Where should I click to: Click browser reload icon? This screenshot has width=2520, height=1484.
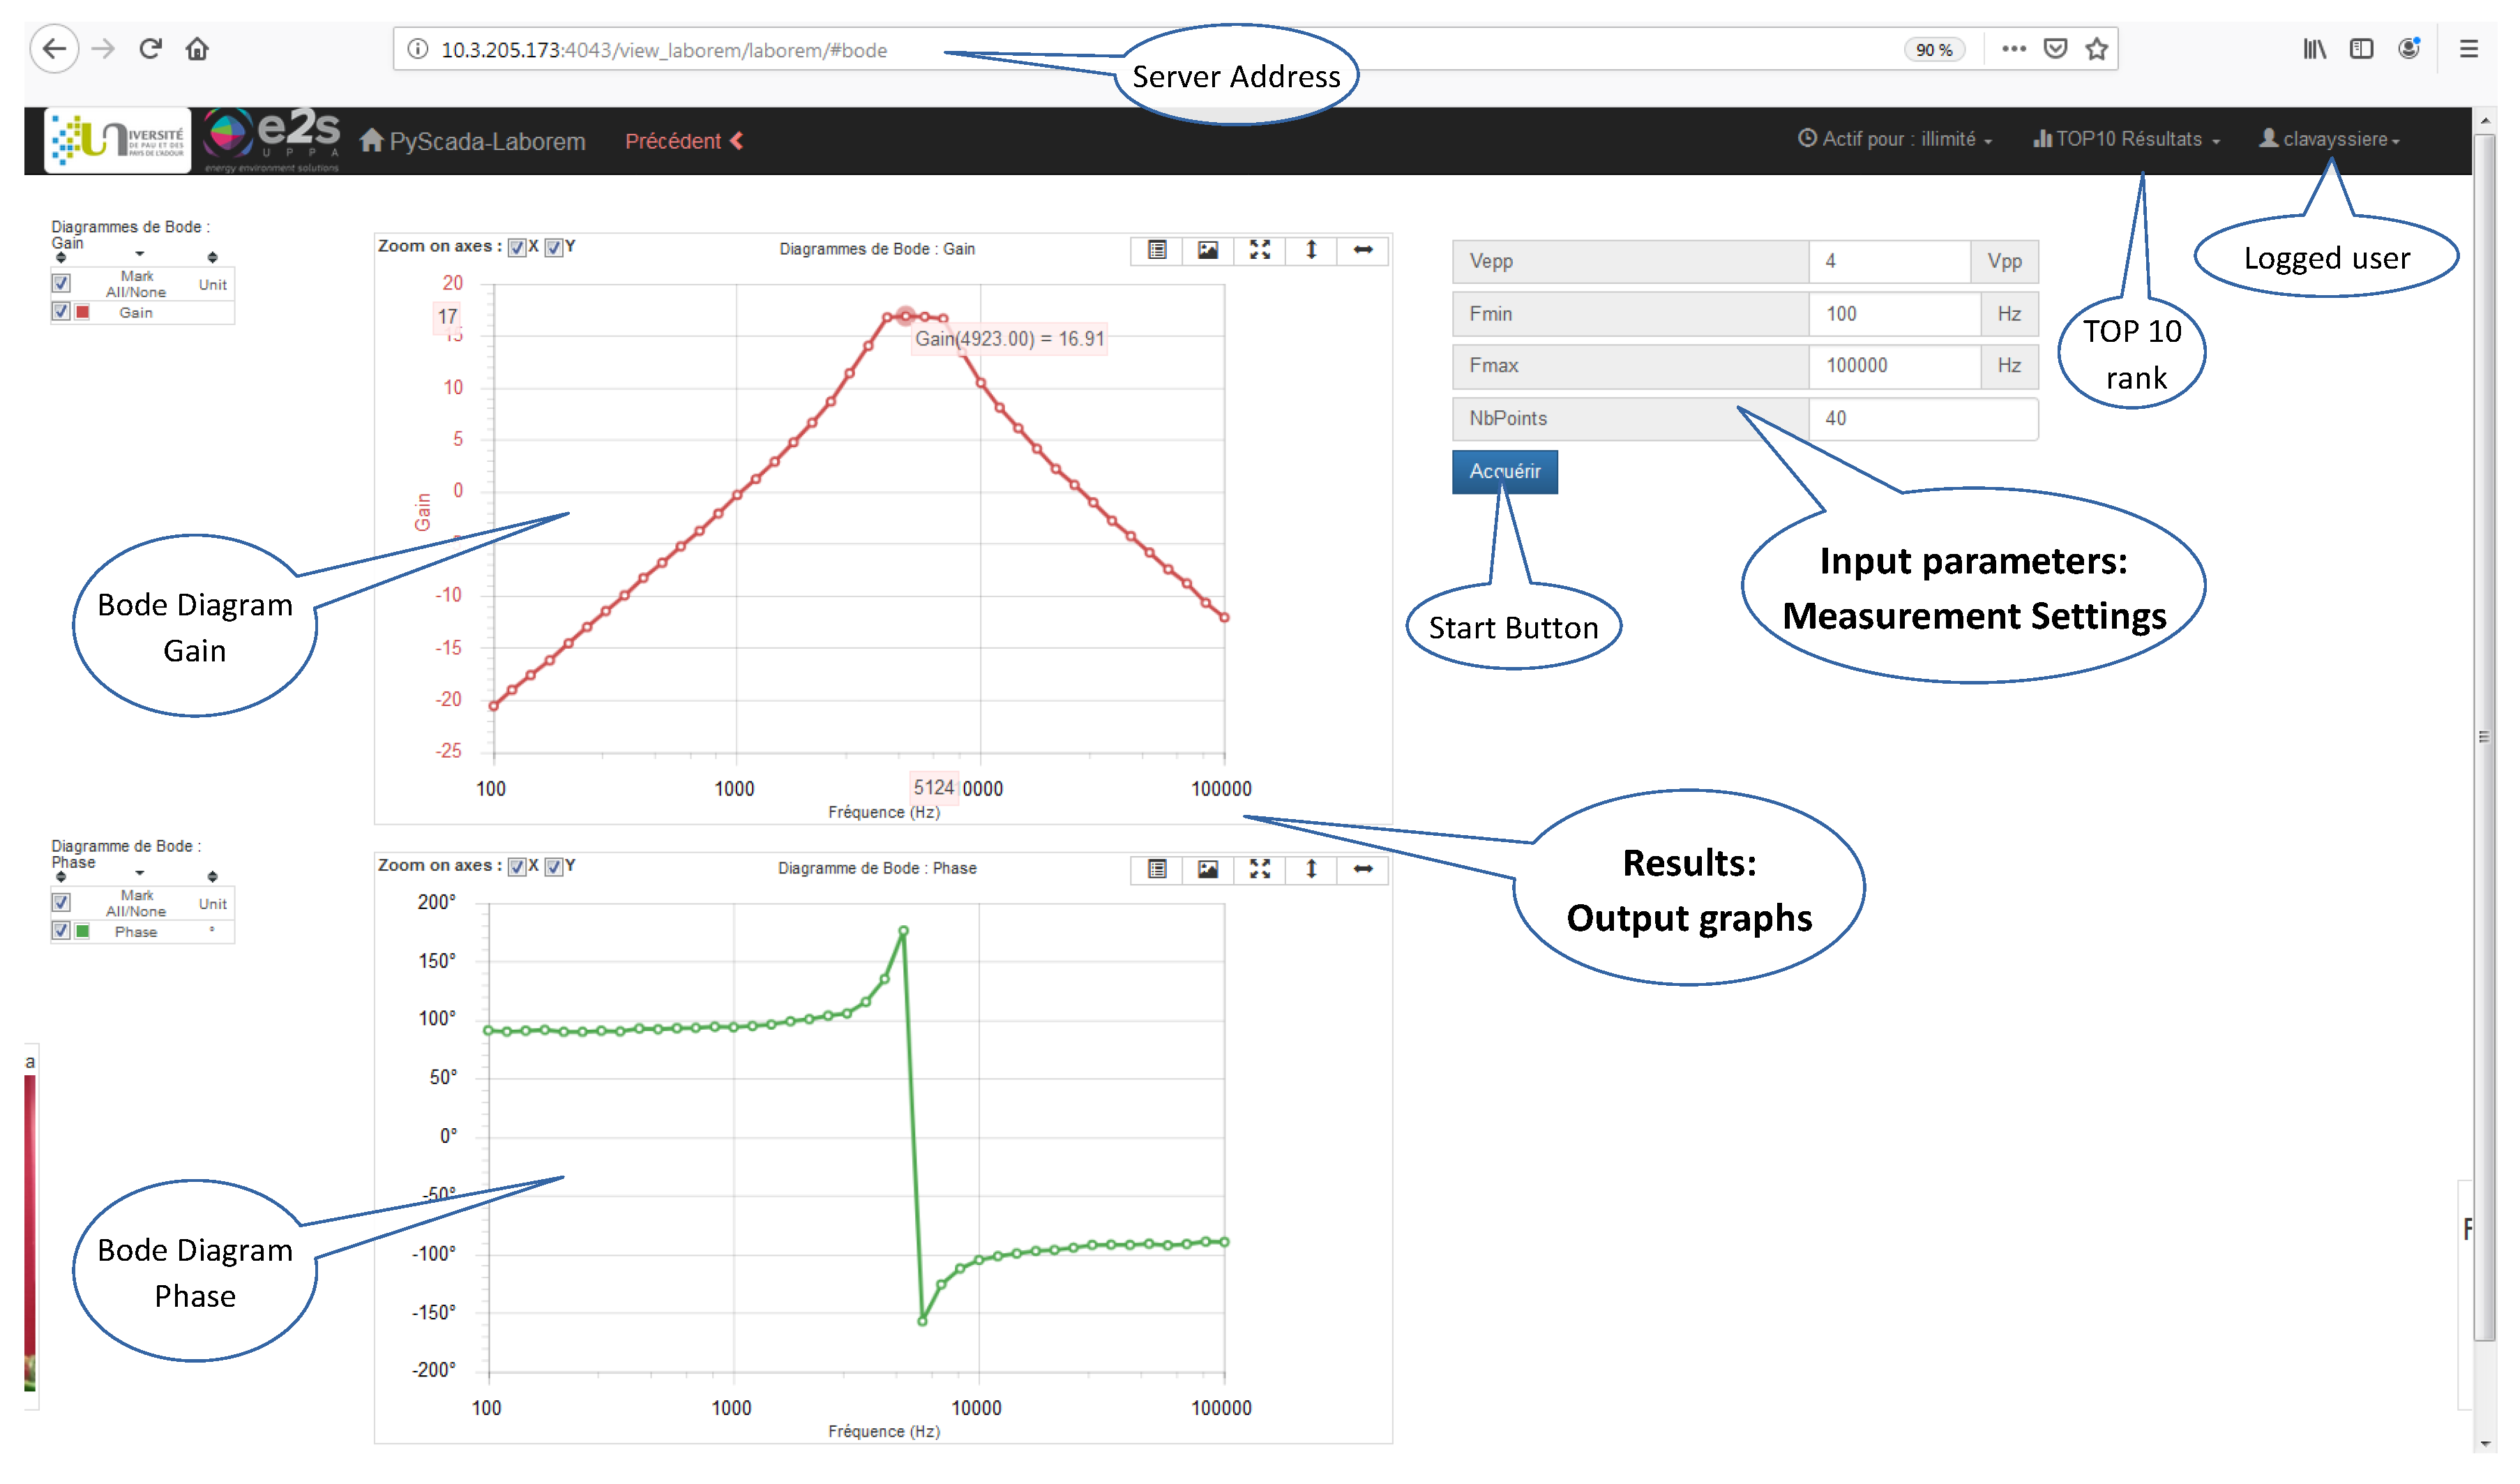150,49
